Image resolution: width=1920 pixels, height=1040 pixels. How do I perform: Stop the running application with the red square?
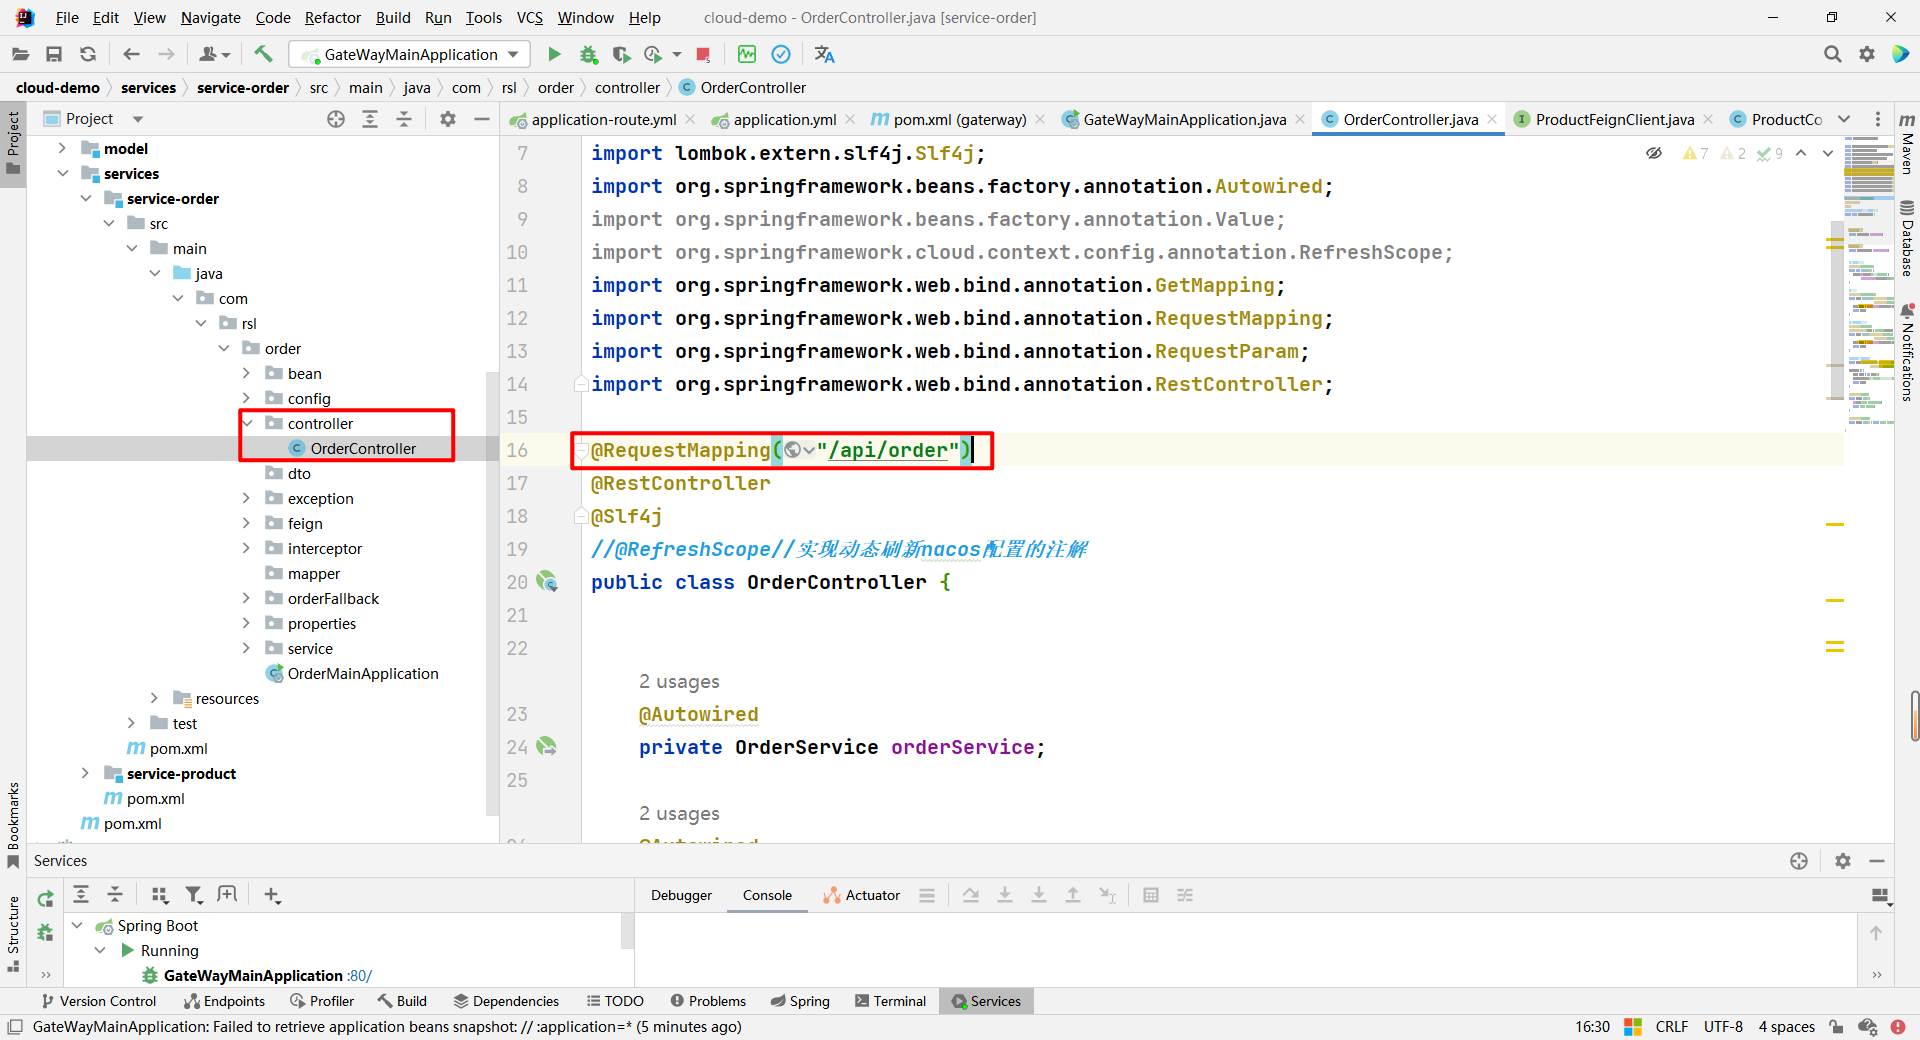(x=703, y=54)
